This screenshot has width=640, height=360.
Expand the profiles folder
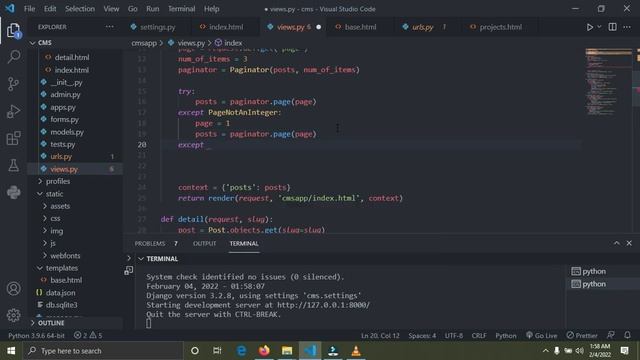[58, 181]
